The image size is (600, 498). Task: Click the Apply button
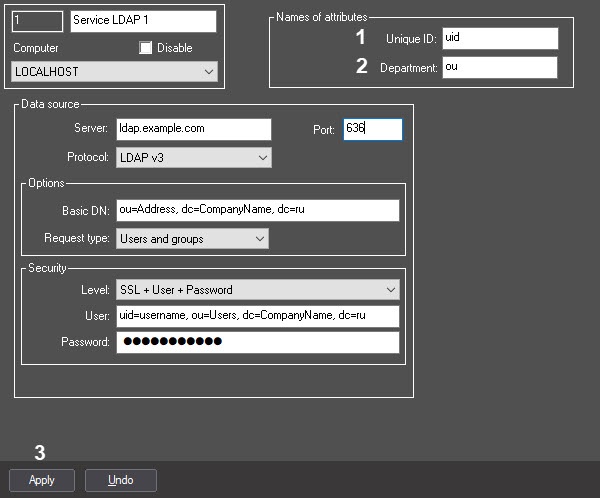(x=42, y=480)
